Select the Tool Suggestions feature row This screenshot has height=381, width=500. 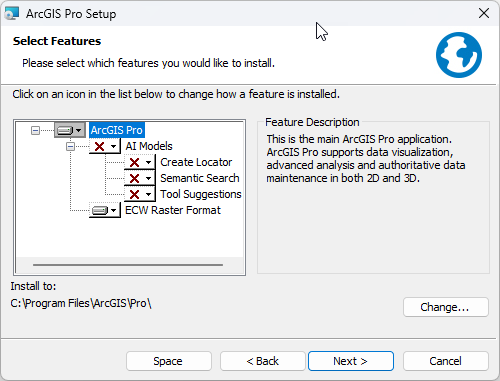coord(201,194)
